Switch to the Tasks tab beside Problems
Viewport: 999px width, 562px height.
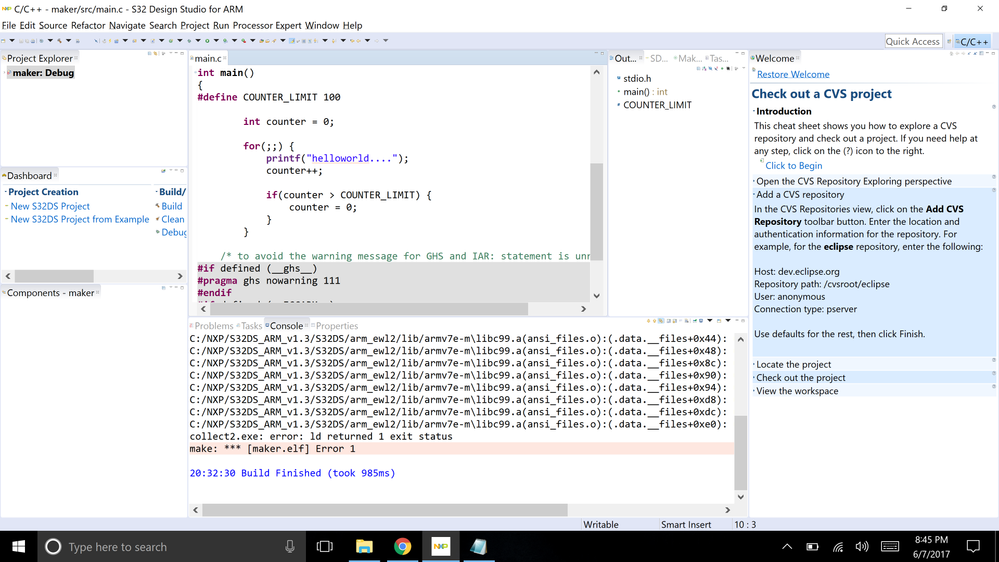250,326
